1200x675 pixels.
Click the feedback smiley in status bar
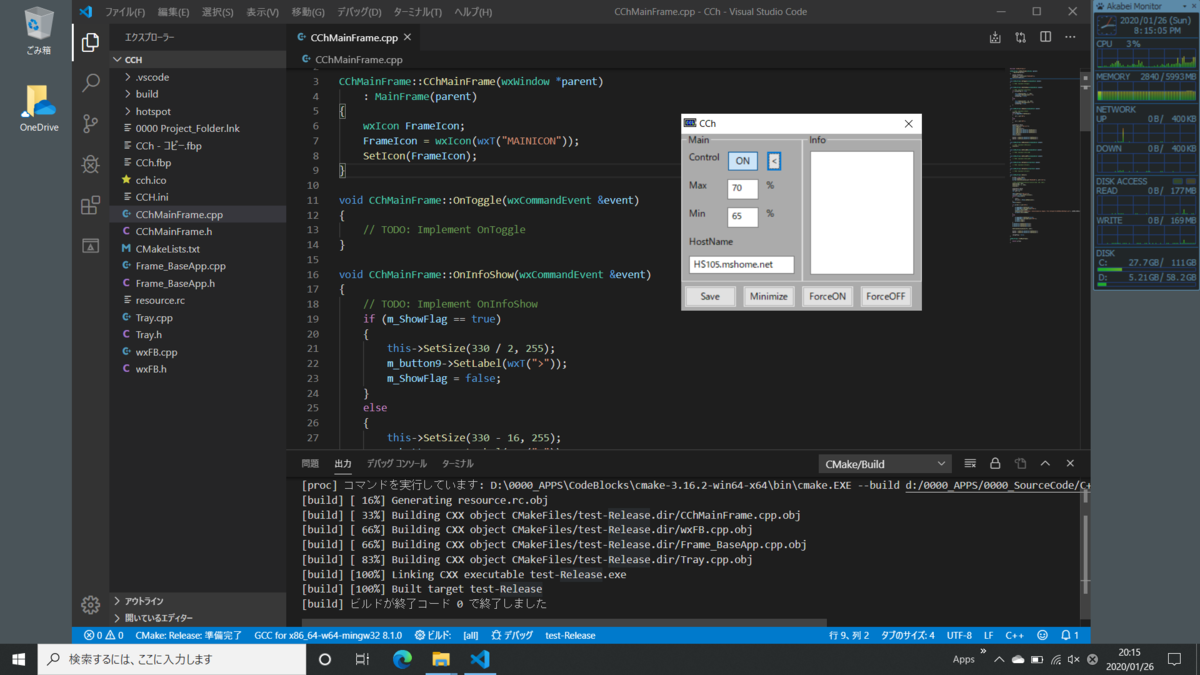(x=1041, y=634)
